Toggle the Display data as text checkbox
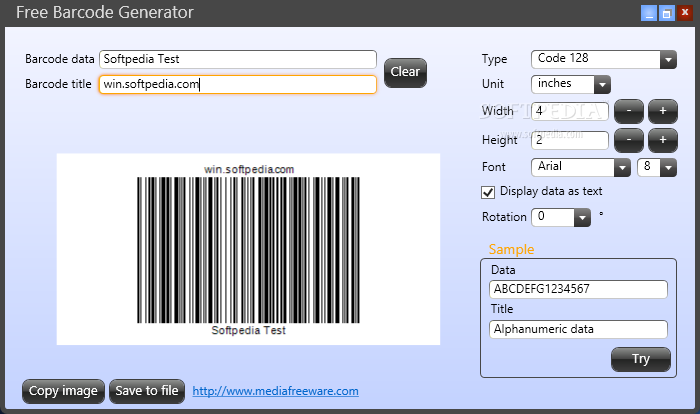Viewport: 700px width, 414px height. pos(488,192)
